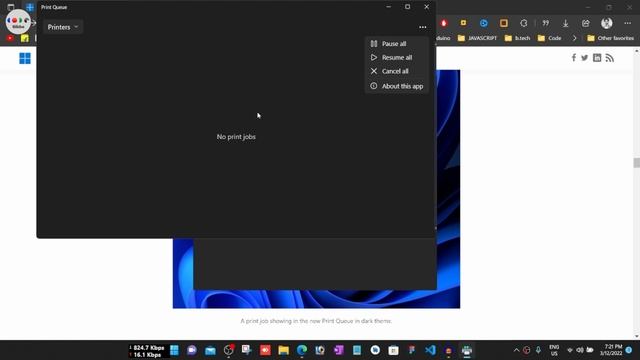This screenshot has width=640, height=360.
Task: Open File Explorer from the taskbar
Action: pyautogui.click(x=283, y=350)
